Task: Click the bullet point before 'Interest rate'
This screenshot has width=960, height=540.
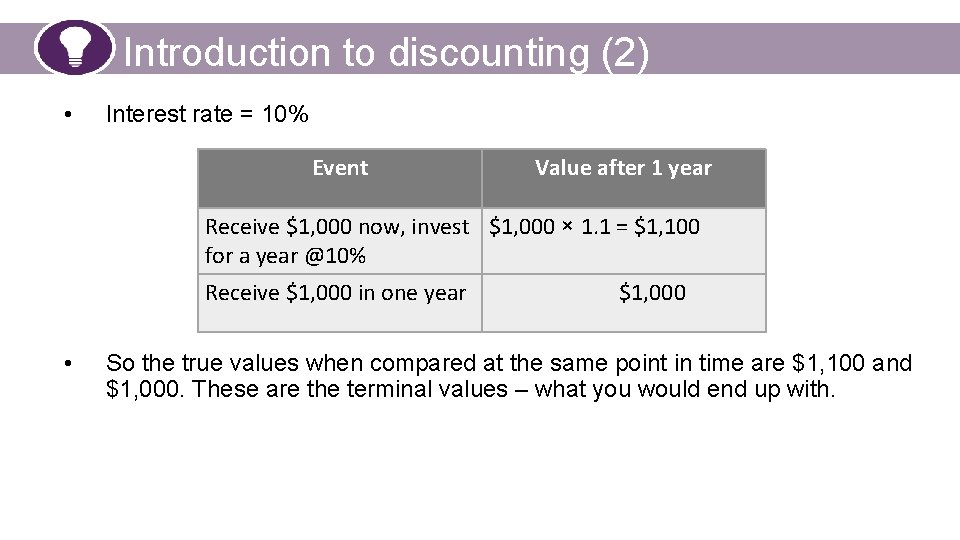Action: tap(68, 114)
